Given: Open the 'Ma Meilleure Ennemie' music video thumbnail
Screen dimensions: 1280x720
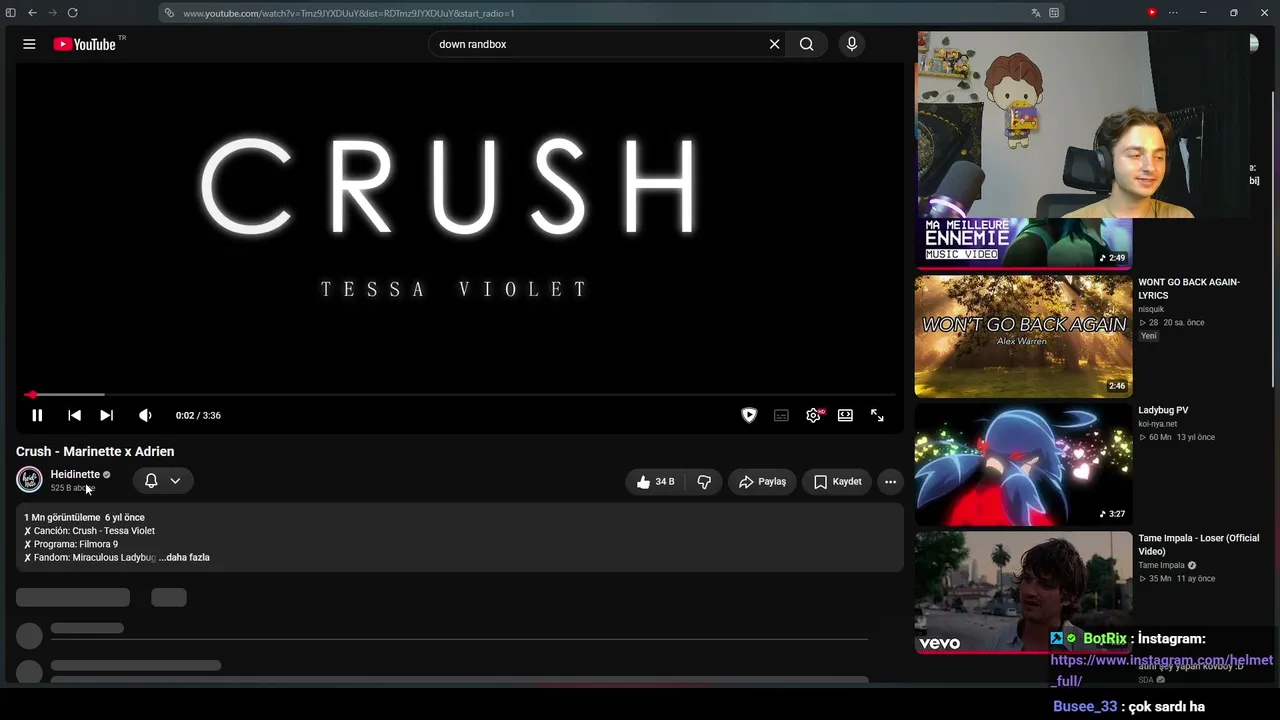Looking at the screenshot, I should 1023,243.
